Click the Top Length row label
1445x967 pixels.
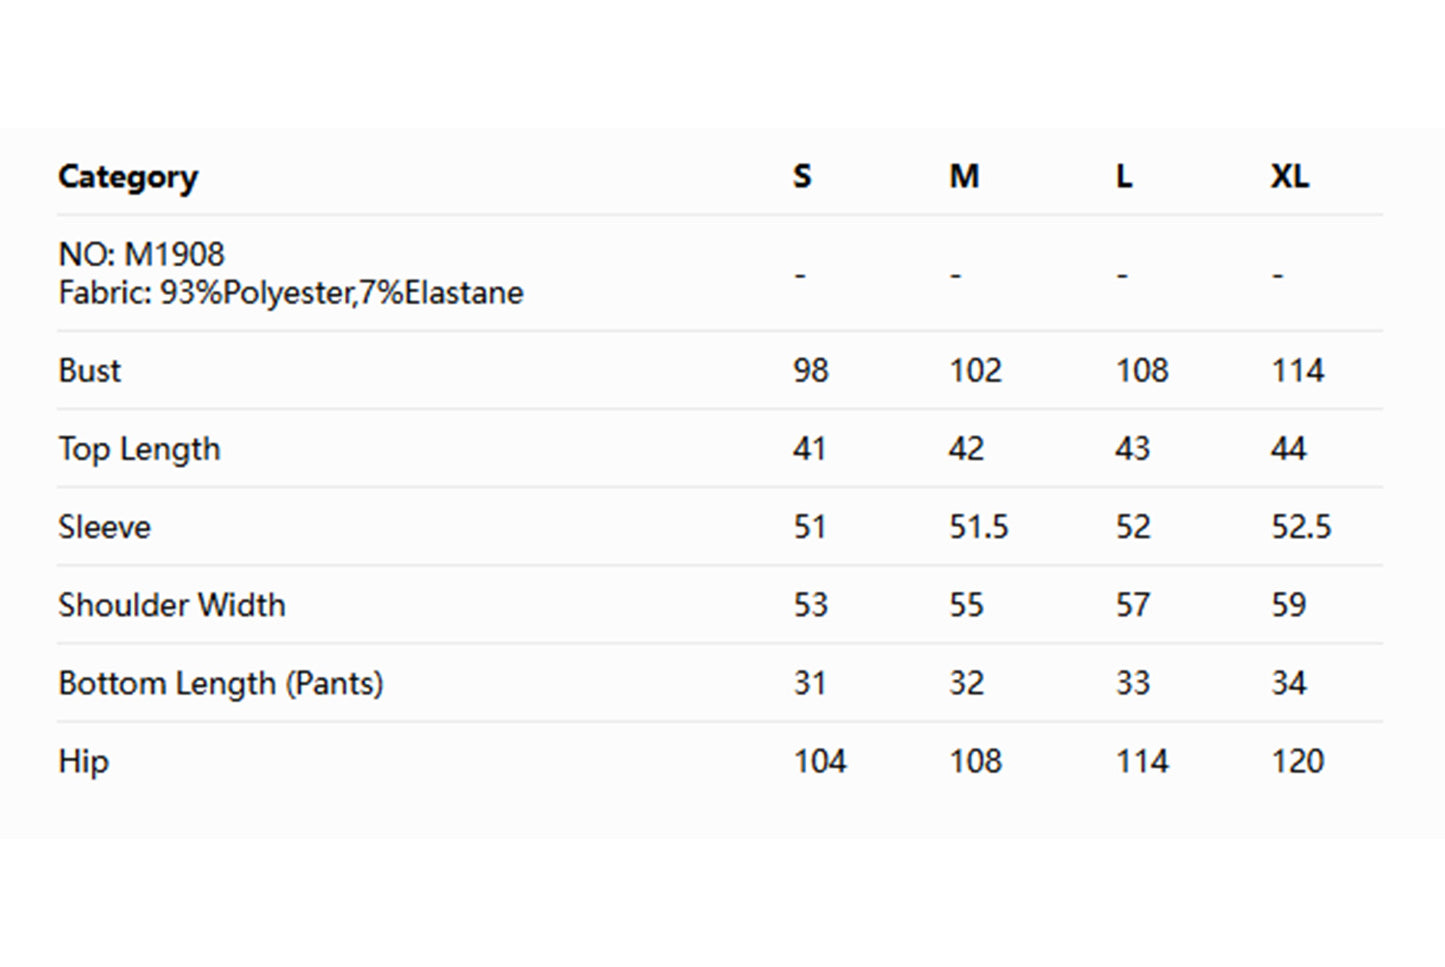coord(139,449)
